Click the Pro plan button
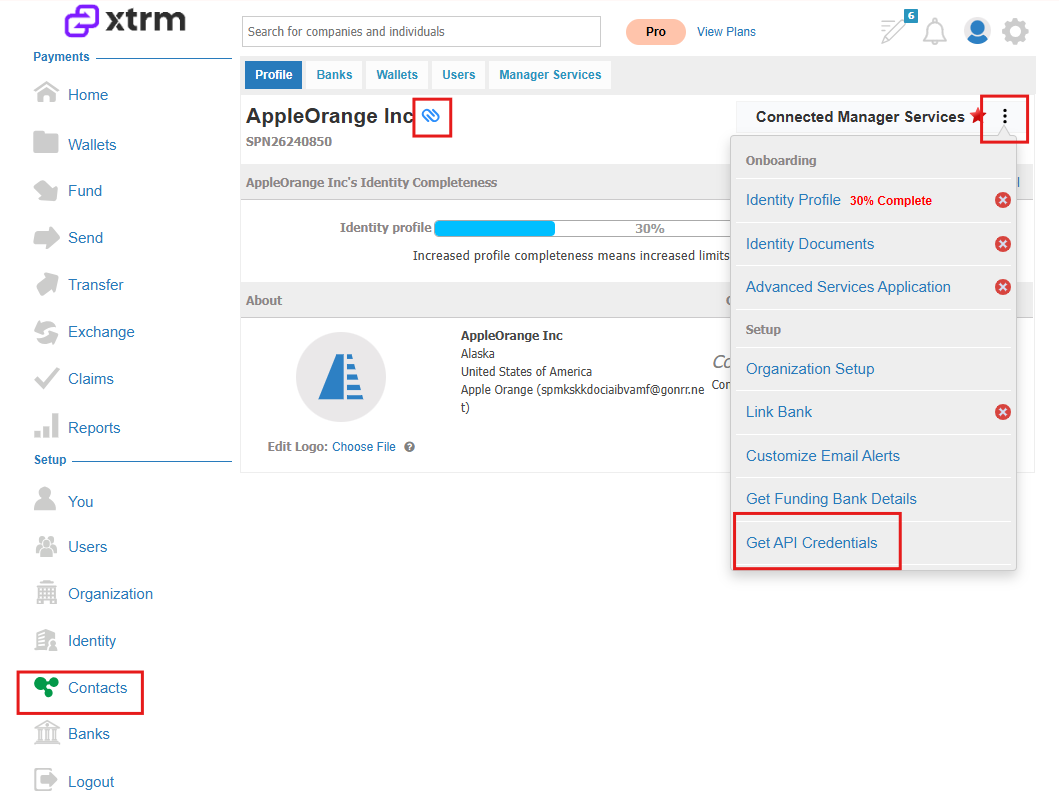1059x807 pixels. 655,32
